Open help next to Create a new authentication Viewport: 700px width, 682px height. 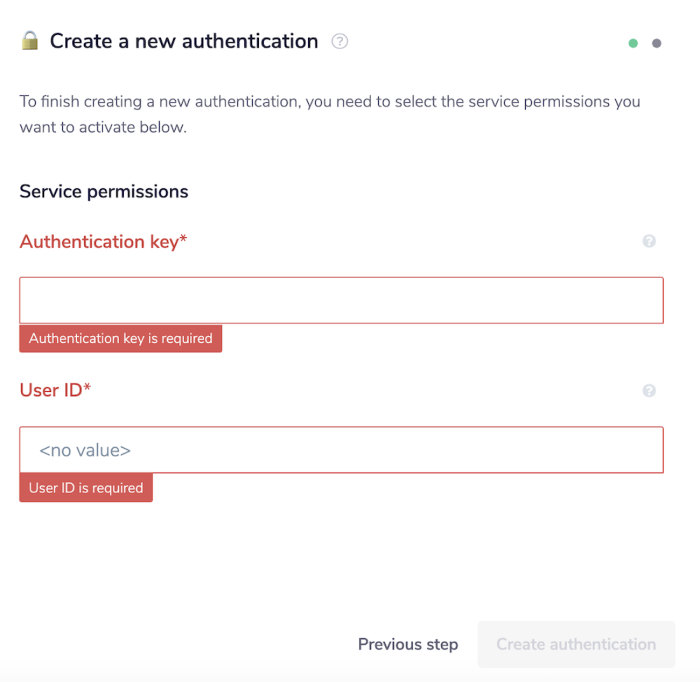pos(340,42)
